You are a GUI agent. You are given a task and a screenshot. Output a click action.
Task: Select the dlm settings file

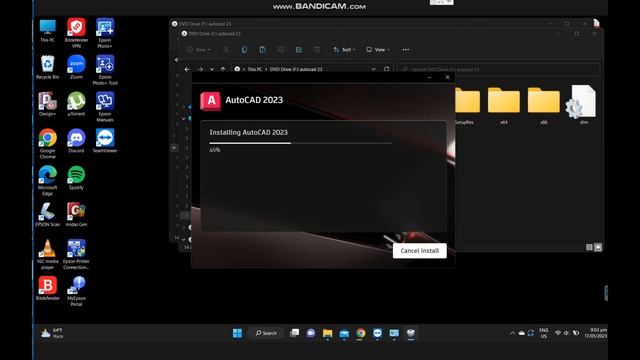coord(581,105)
